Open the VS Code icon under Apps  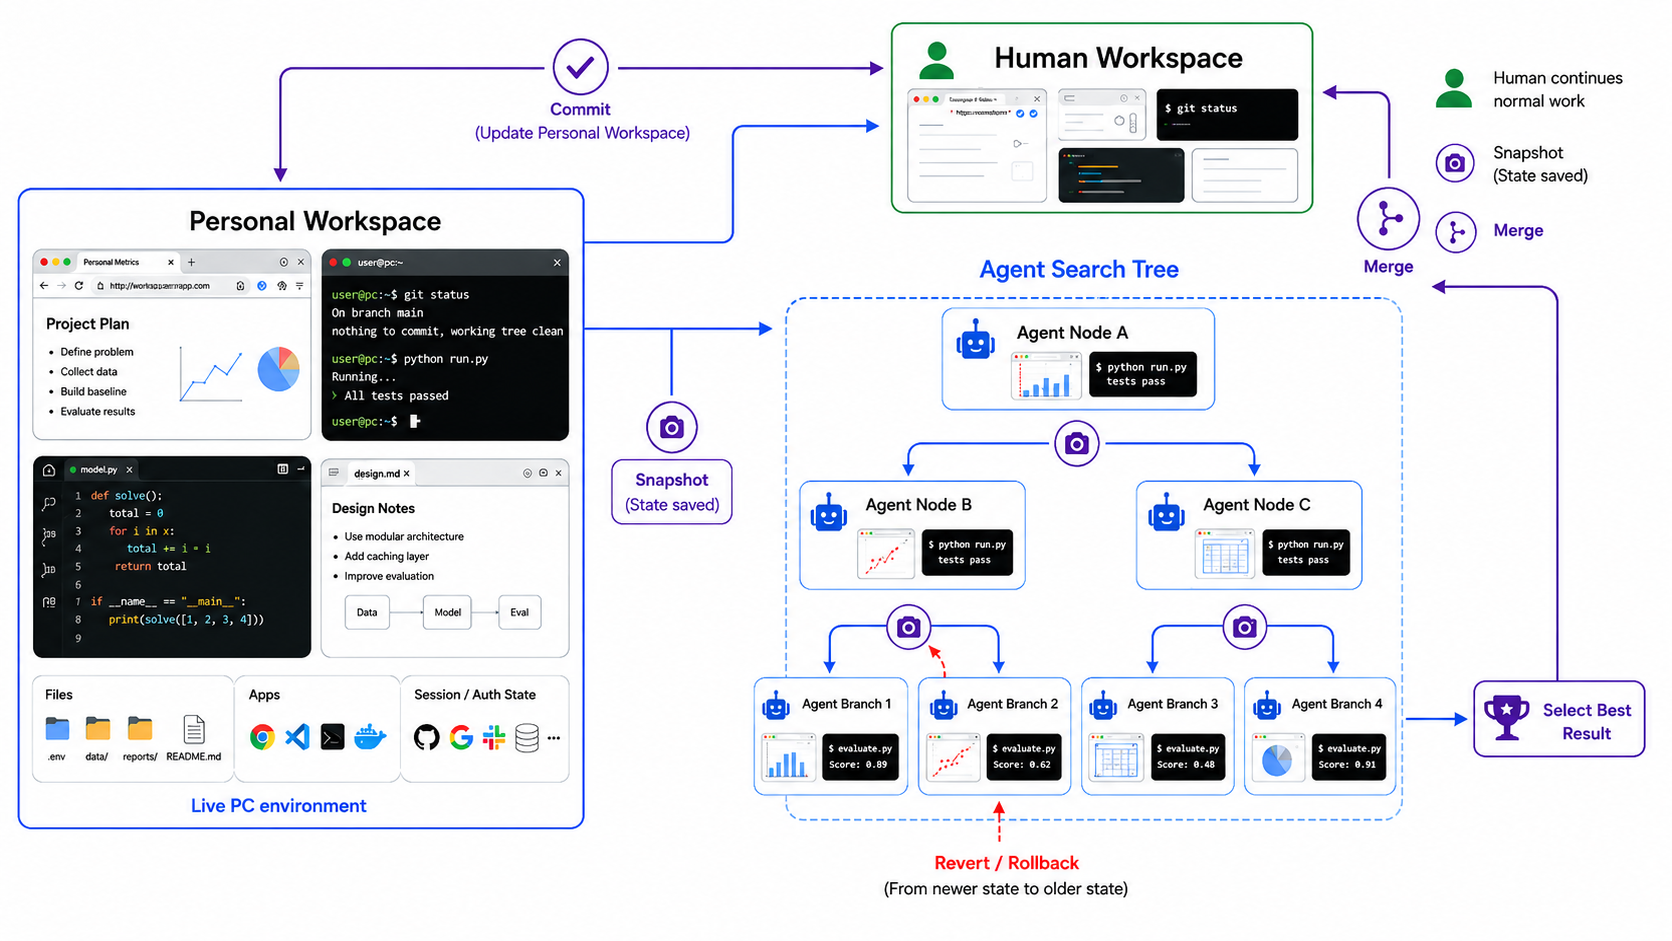tap(297, 737)
